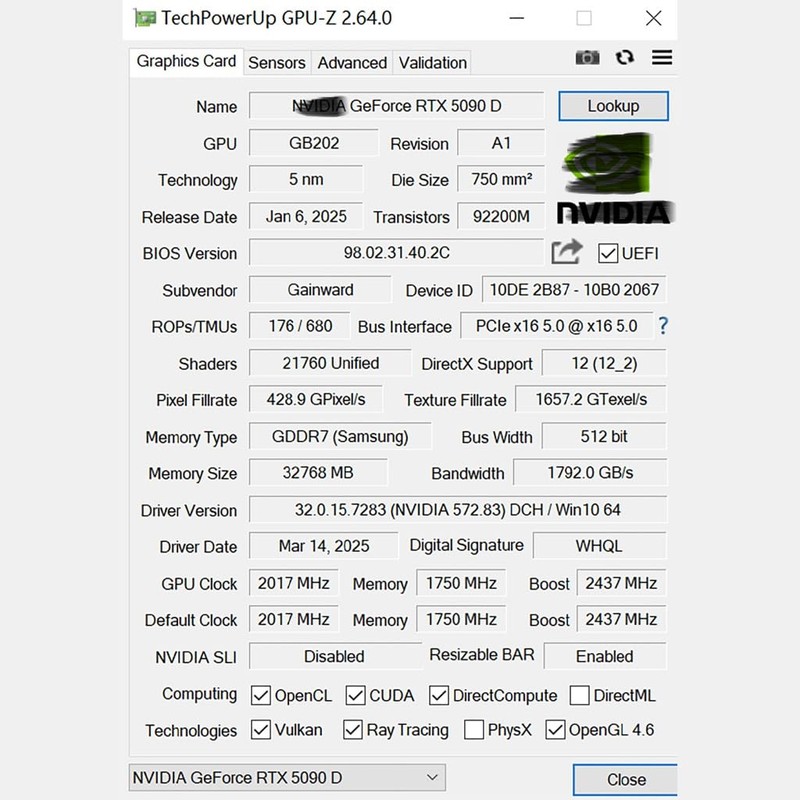Screen dimensions: 800x800
Task: Click the Shaders value 21760 Unified
Action: click(x=330, y=363)
